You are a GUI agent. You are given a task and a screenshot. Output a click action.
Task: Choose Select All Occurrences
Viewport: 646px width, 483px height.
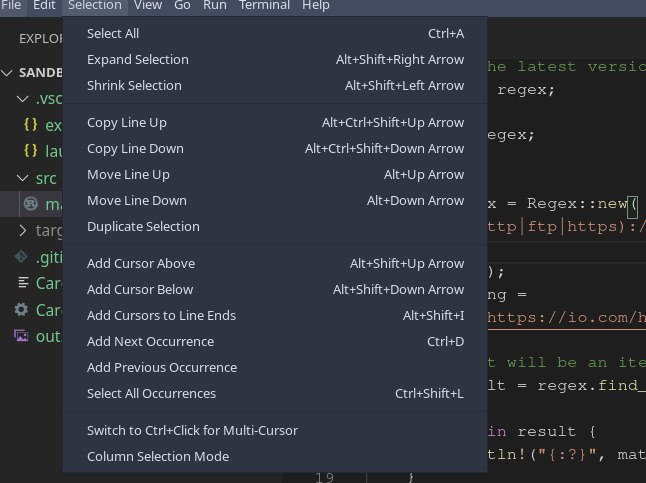coord(275,394)
